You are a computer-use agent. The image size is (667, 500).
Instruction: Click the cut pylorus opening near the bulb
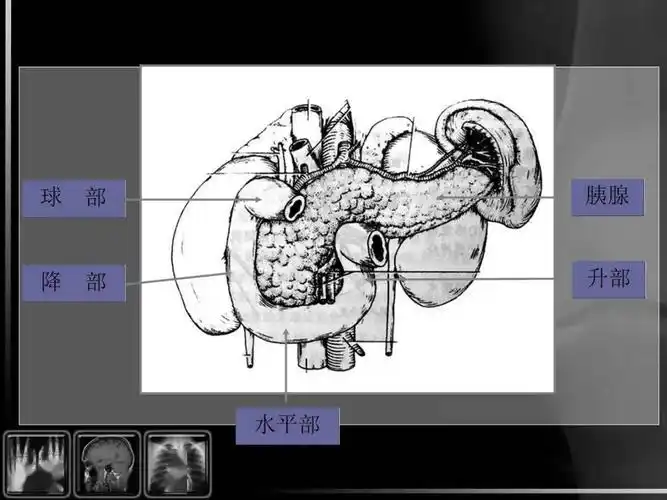[295, 207]
